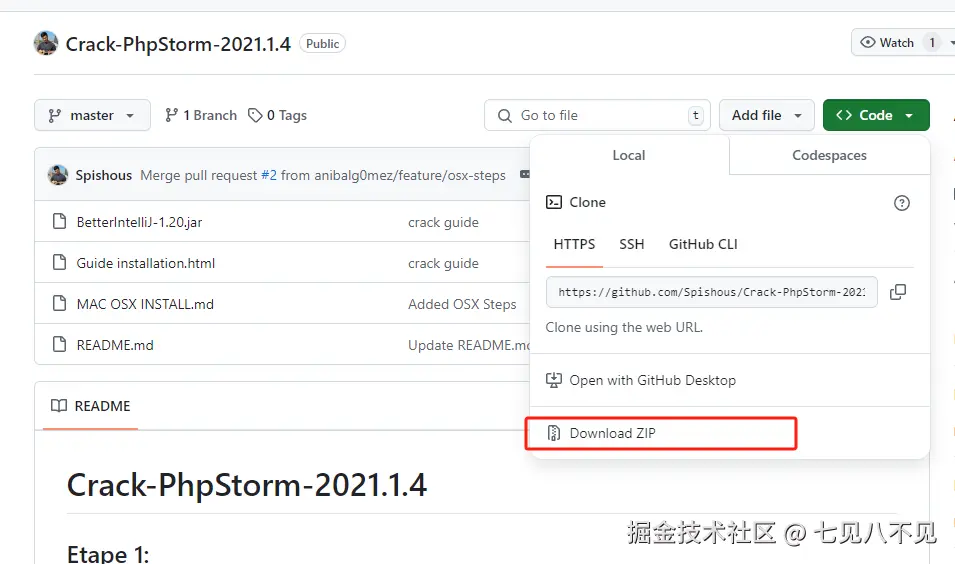This screenshot has width=955, height=564.
Task: Focus the Go to file search field
Action: [597, 115]
